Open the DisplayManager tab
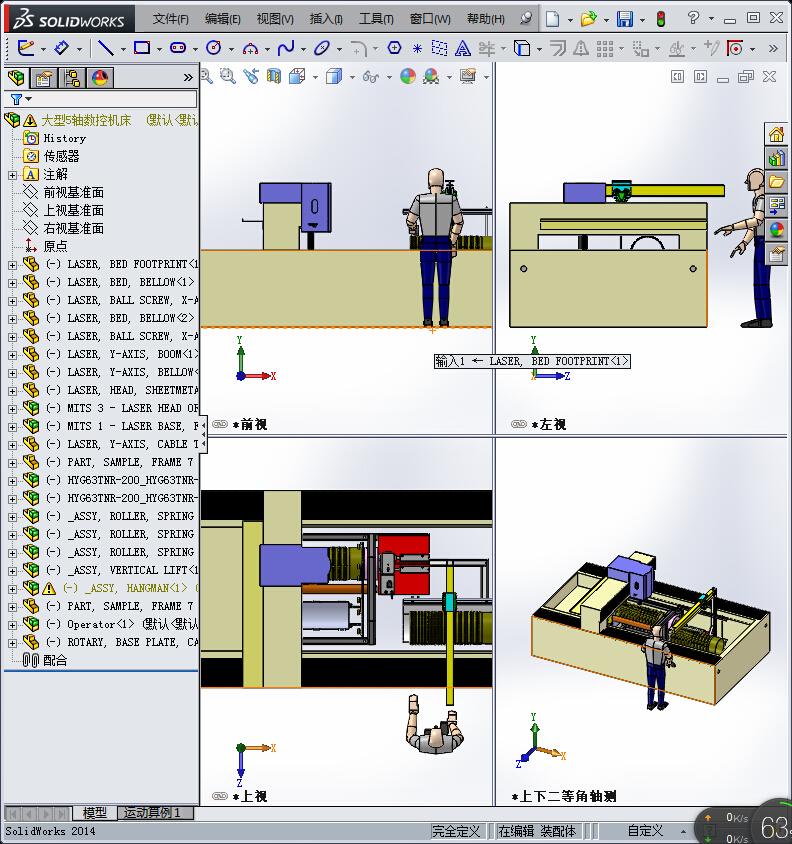 [x=100, y=78]
